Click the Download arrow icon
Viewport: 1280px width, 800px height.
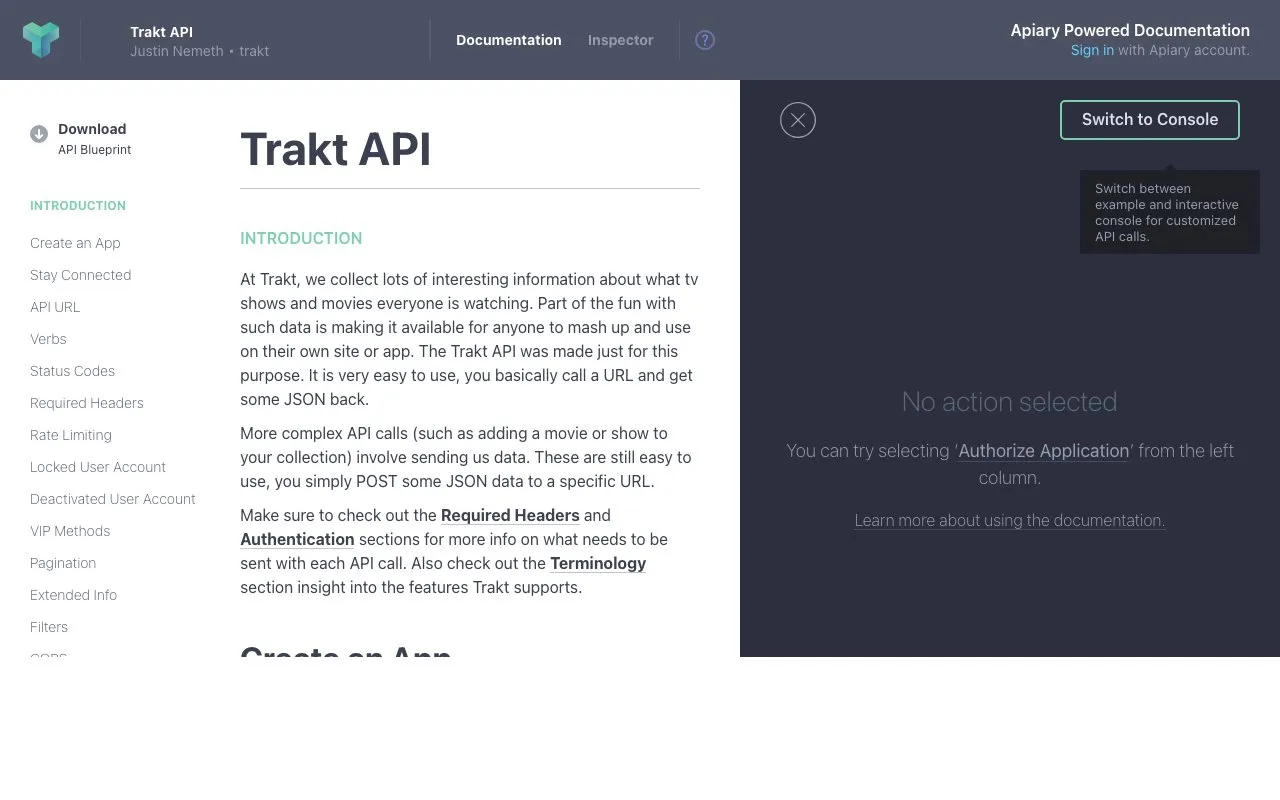[x=39, y=134]
